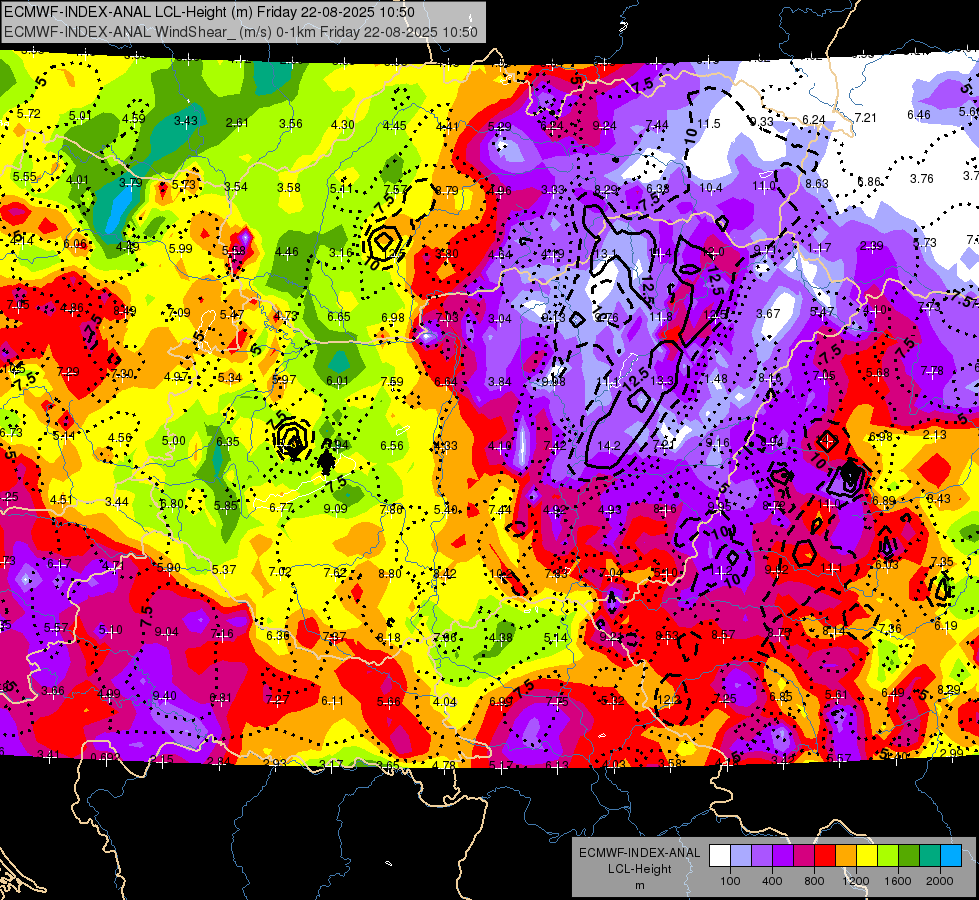Select the dark green swatch in the legend
This screenshot has width=979, height=900.
[909, 856]
